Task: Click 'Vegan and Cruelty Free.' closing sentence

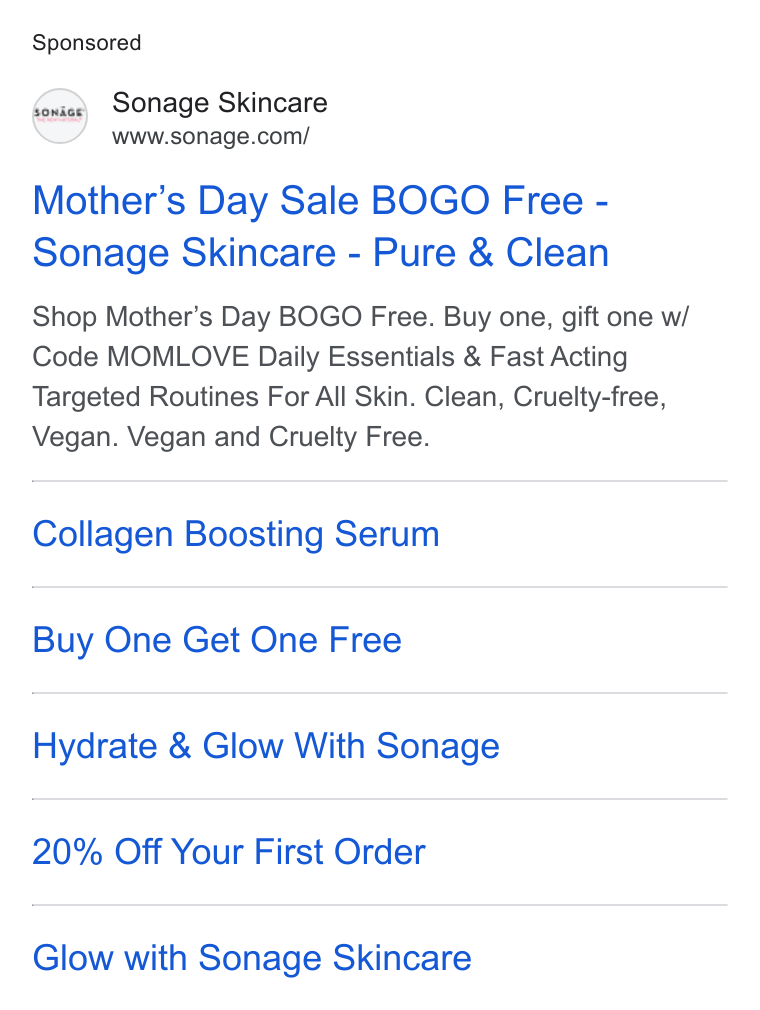Action: point(278,437)
